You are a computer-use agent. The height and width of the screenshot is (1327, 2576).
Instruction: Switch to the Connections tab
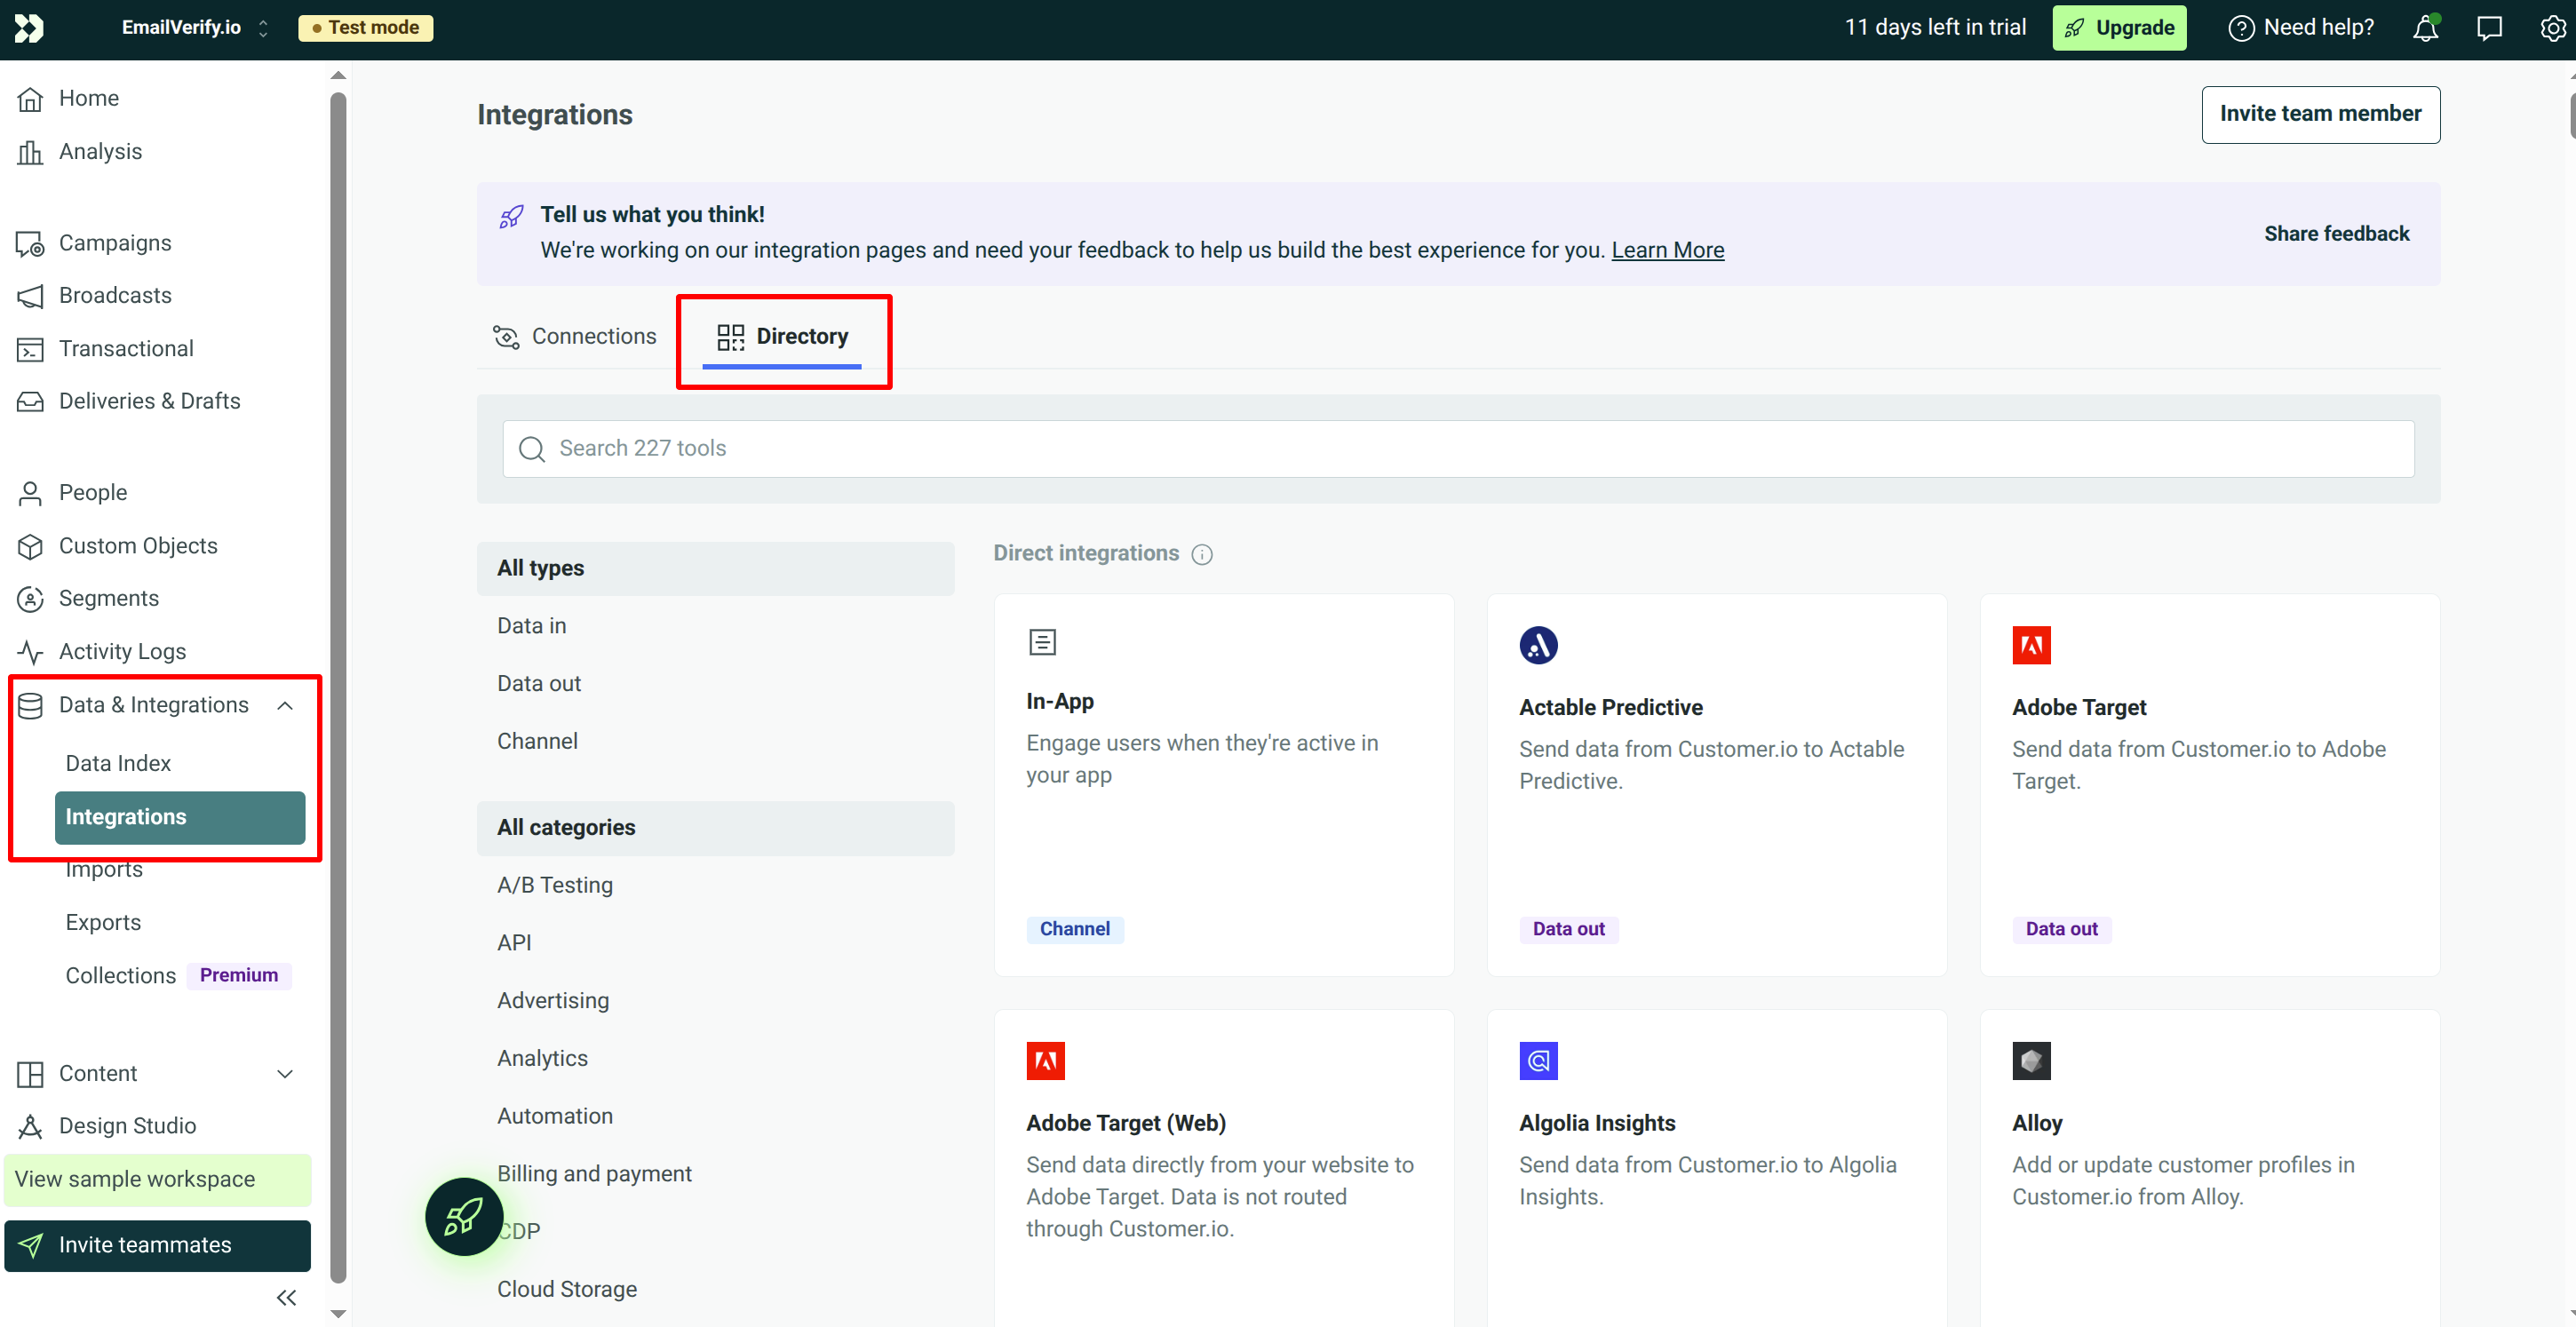click(575, 337)
